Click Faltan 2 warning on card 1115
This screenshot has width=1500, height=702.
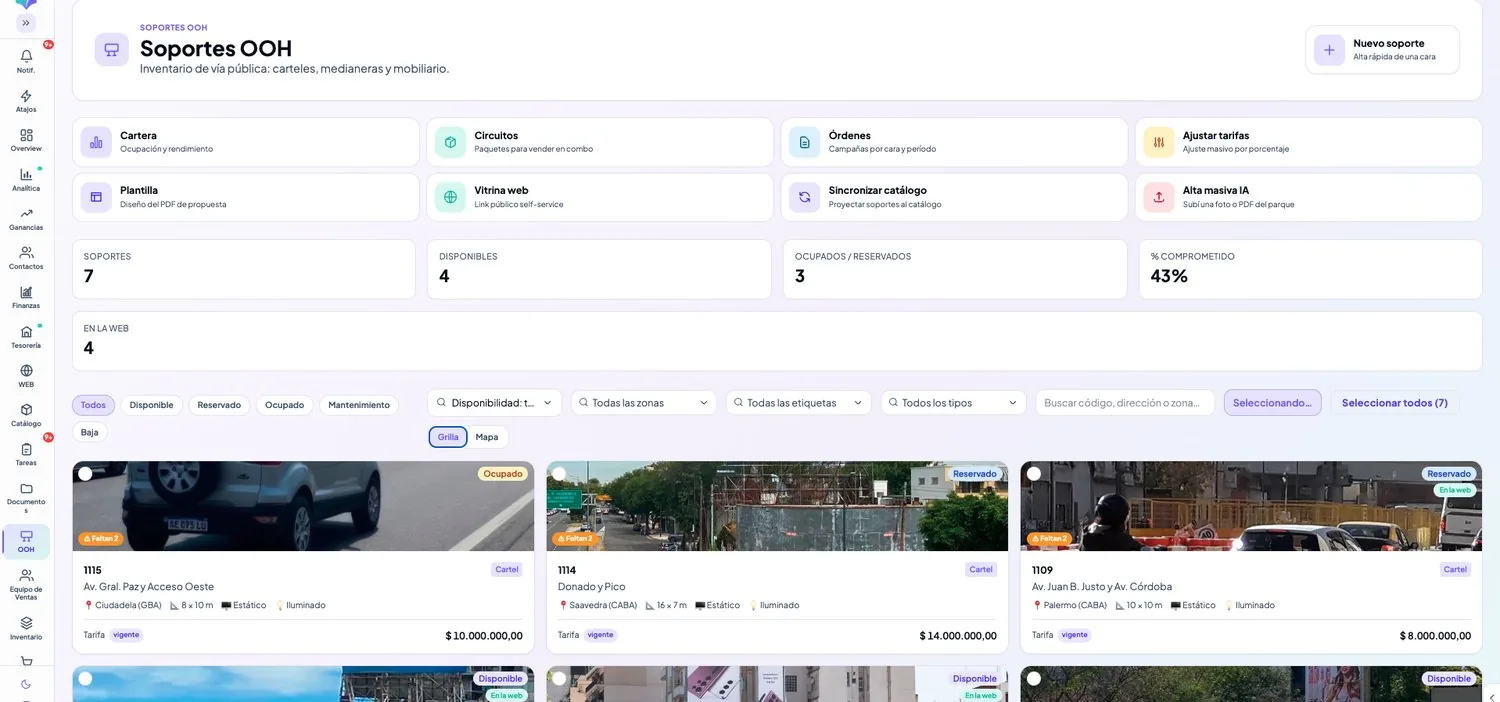(x=100, y=538)
